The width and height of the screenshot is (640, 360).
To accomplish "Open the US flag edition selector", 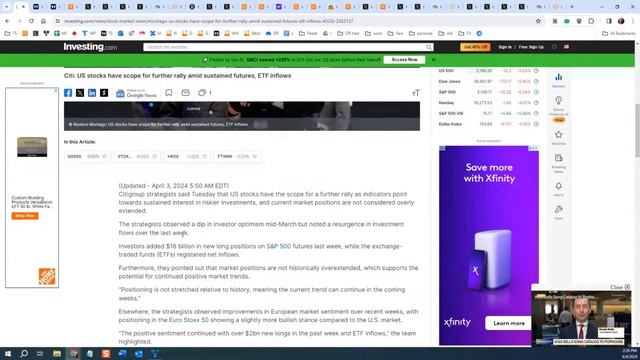I will click(x=566, y=47).
